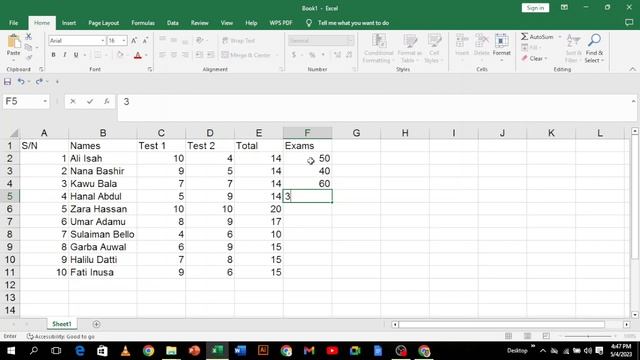Open the font name dropdown

pos(102,41)
